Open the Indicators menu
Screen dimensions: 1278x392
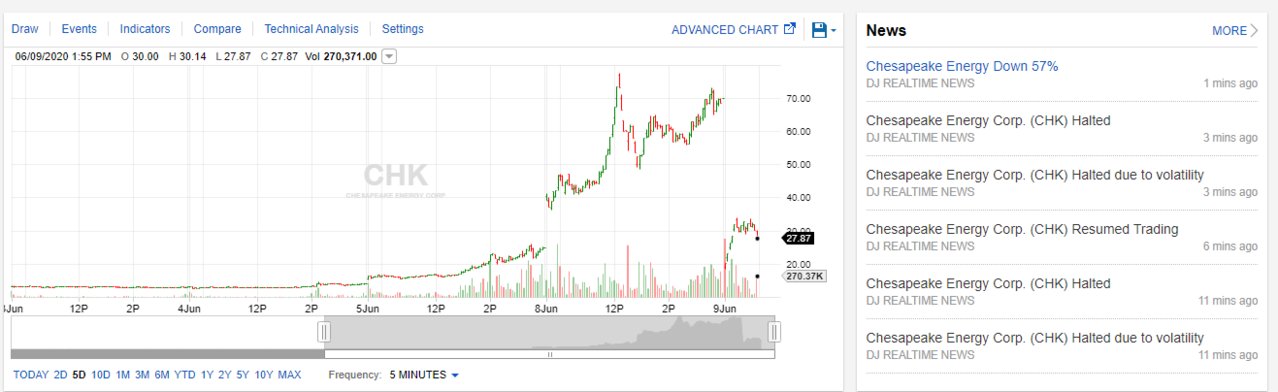(x=145, y=29)
